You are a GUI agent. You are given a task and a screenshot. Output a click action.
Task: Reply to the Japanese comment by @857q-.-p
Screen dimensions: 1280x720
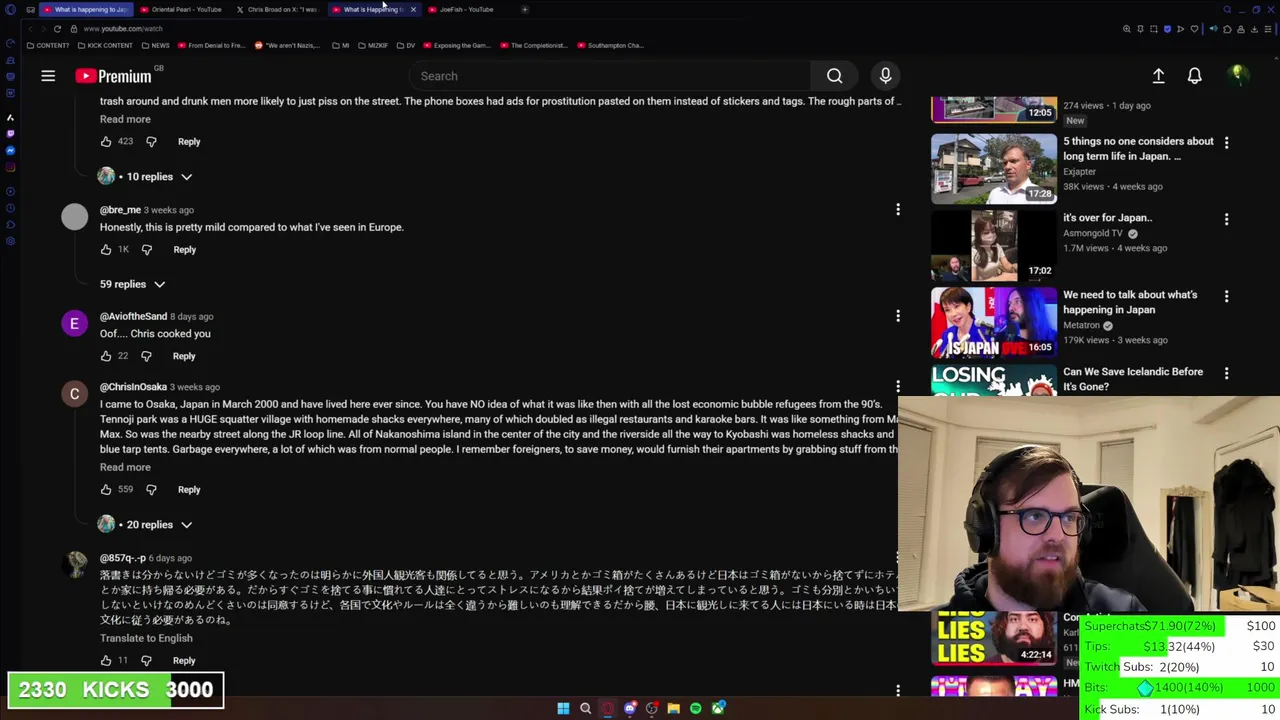(x=184, y=660)
